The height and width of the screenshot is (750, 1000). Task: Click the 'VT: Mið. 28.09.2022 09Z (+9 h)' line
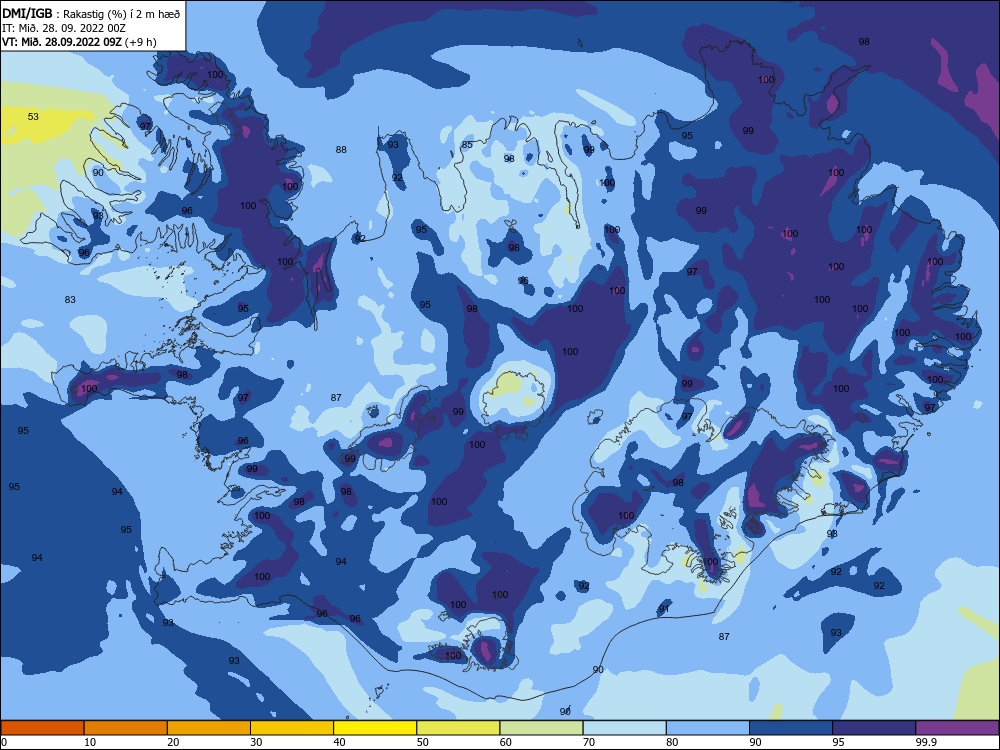click(79, 42)
